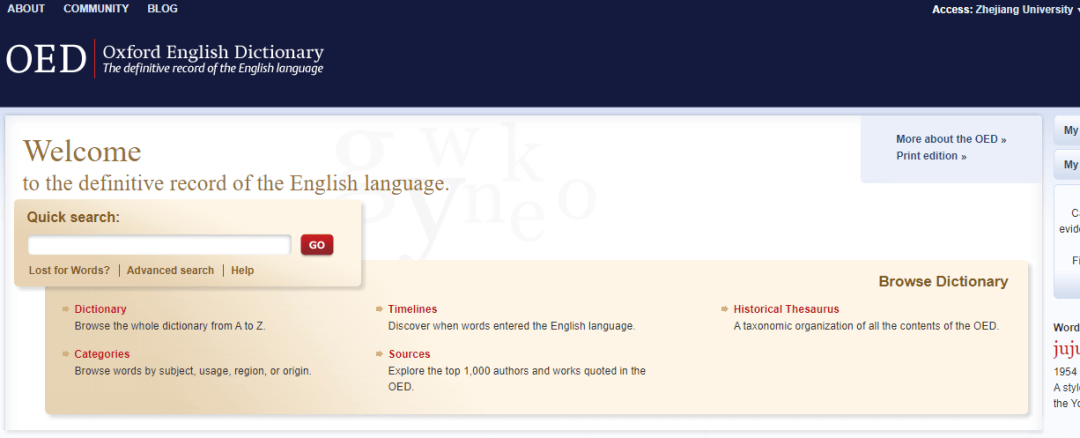1080x438 pixels.
Task: Open the COMMUNITY menu item
Action: pyautogui.click(x=96, y=9)
